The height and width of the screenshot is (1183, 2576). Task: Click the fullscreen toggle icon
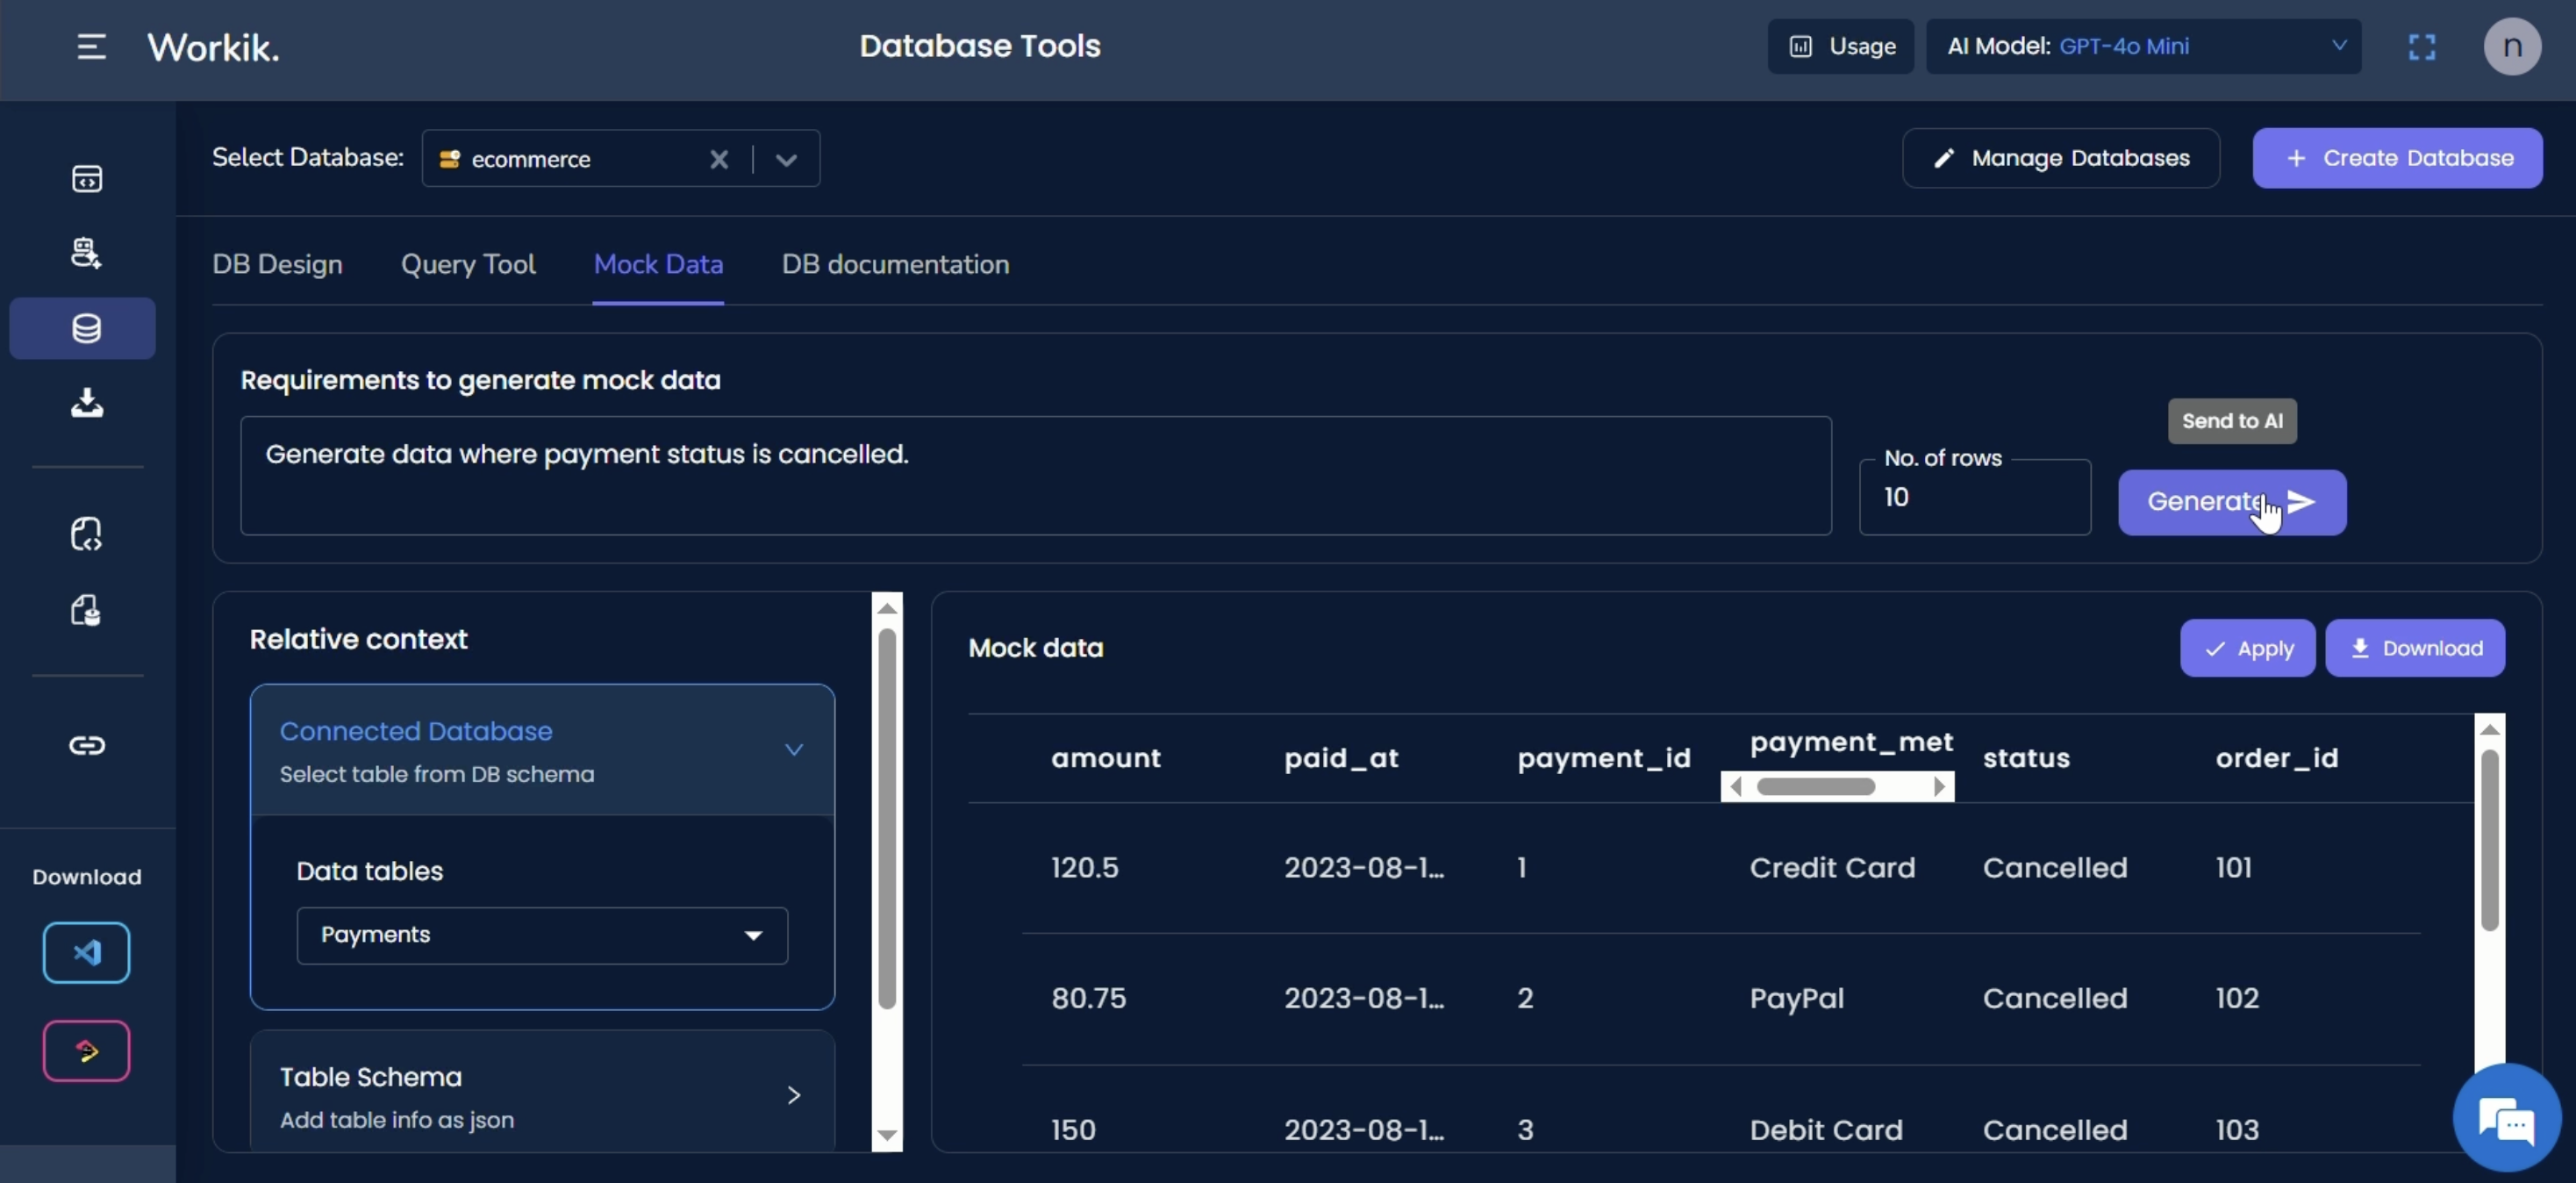coord(2421,46)
